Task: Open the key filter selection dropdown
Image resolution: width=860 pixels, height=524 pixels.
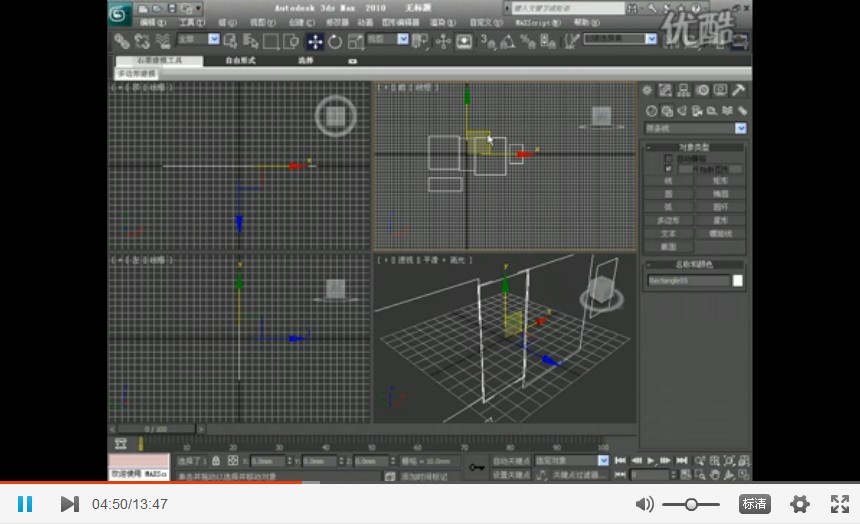Action: (x=603, y=461)
